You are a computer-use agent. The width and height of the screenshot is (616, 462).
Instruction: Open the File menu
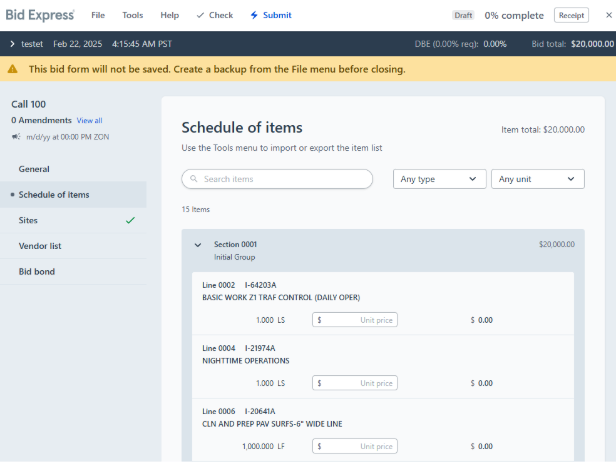click(x=98, y=15)
